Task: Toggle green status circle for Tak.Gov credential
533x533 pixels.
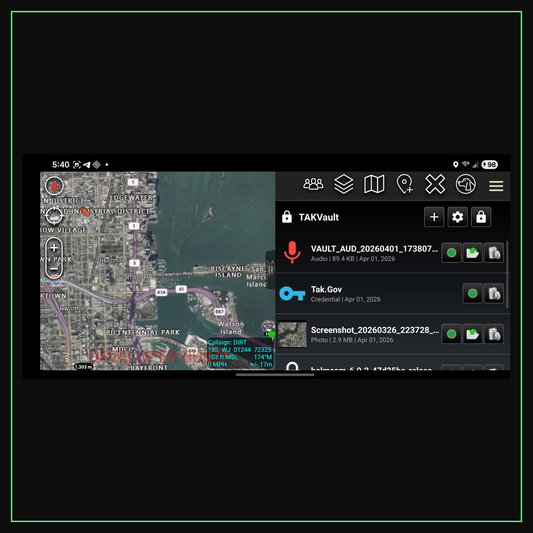Action: pyautogui.click(x=472, y=293)
